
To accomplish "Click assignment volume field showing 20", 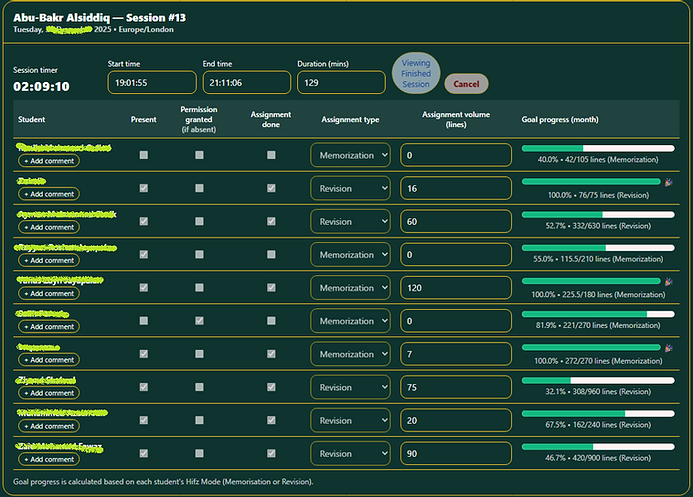I will (456, 421).
